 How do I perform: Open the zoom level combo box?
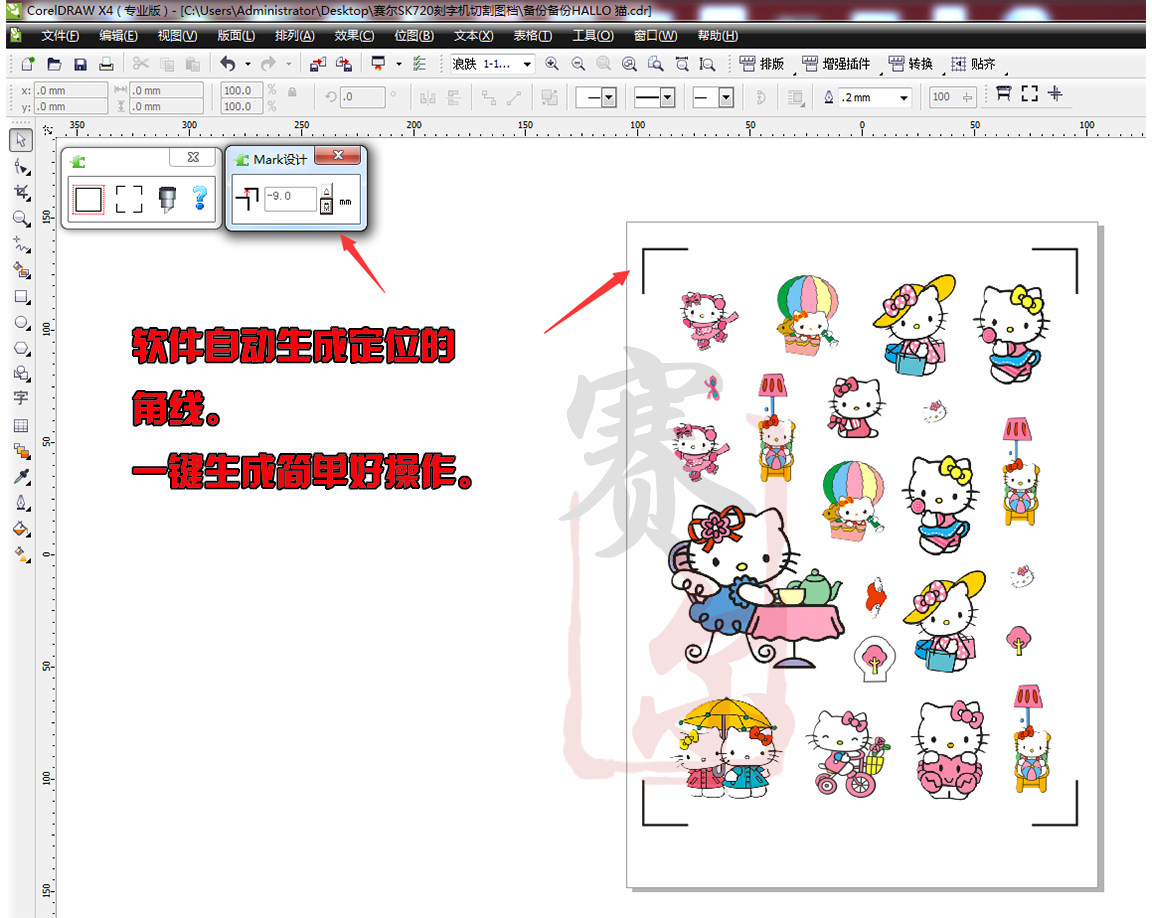point(492,64)
